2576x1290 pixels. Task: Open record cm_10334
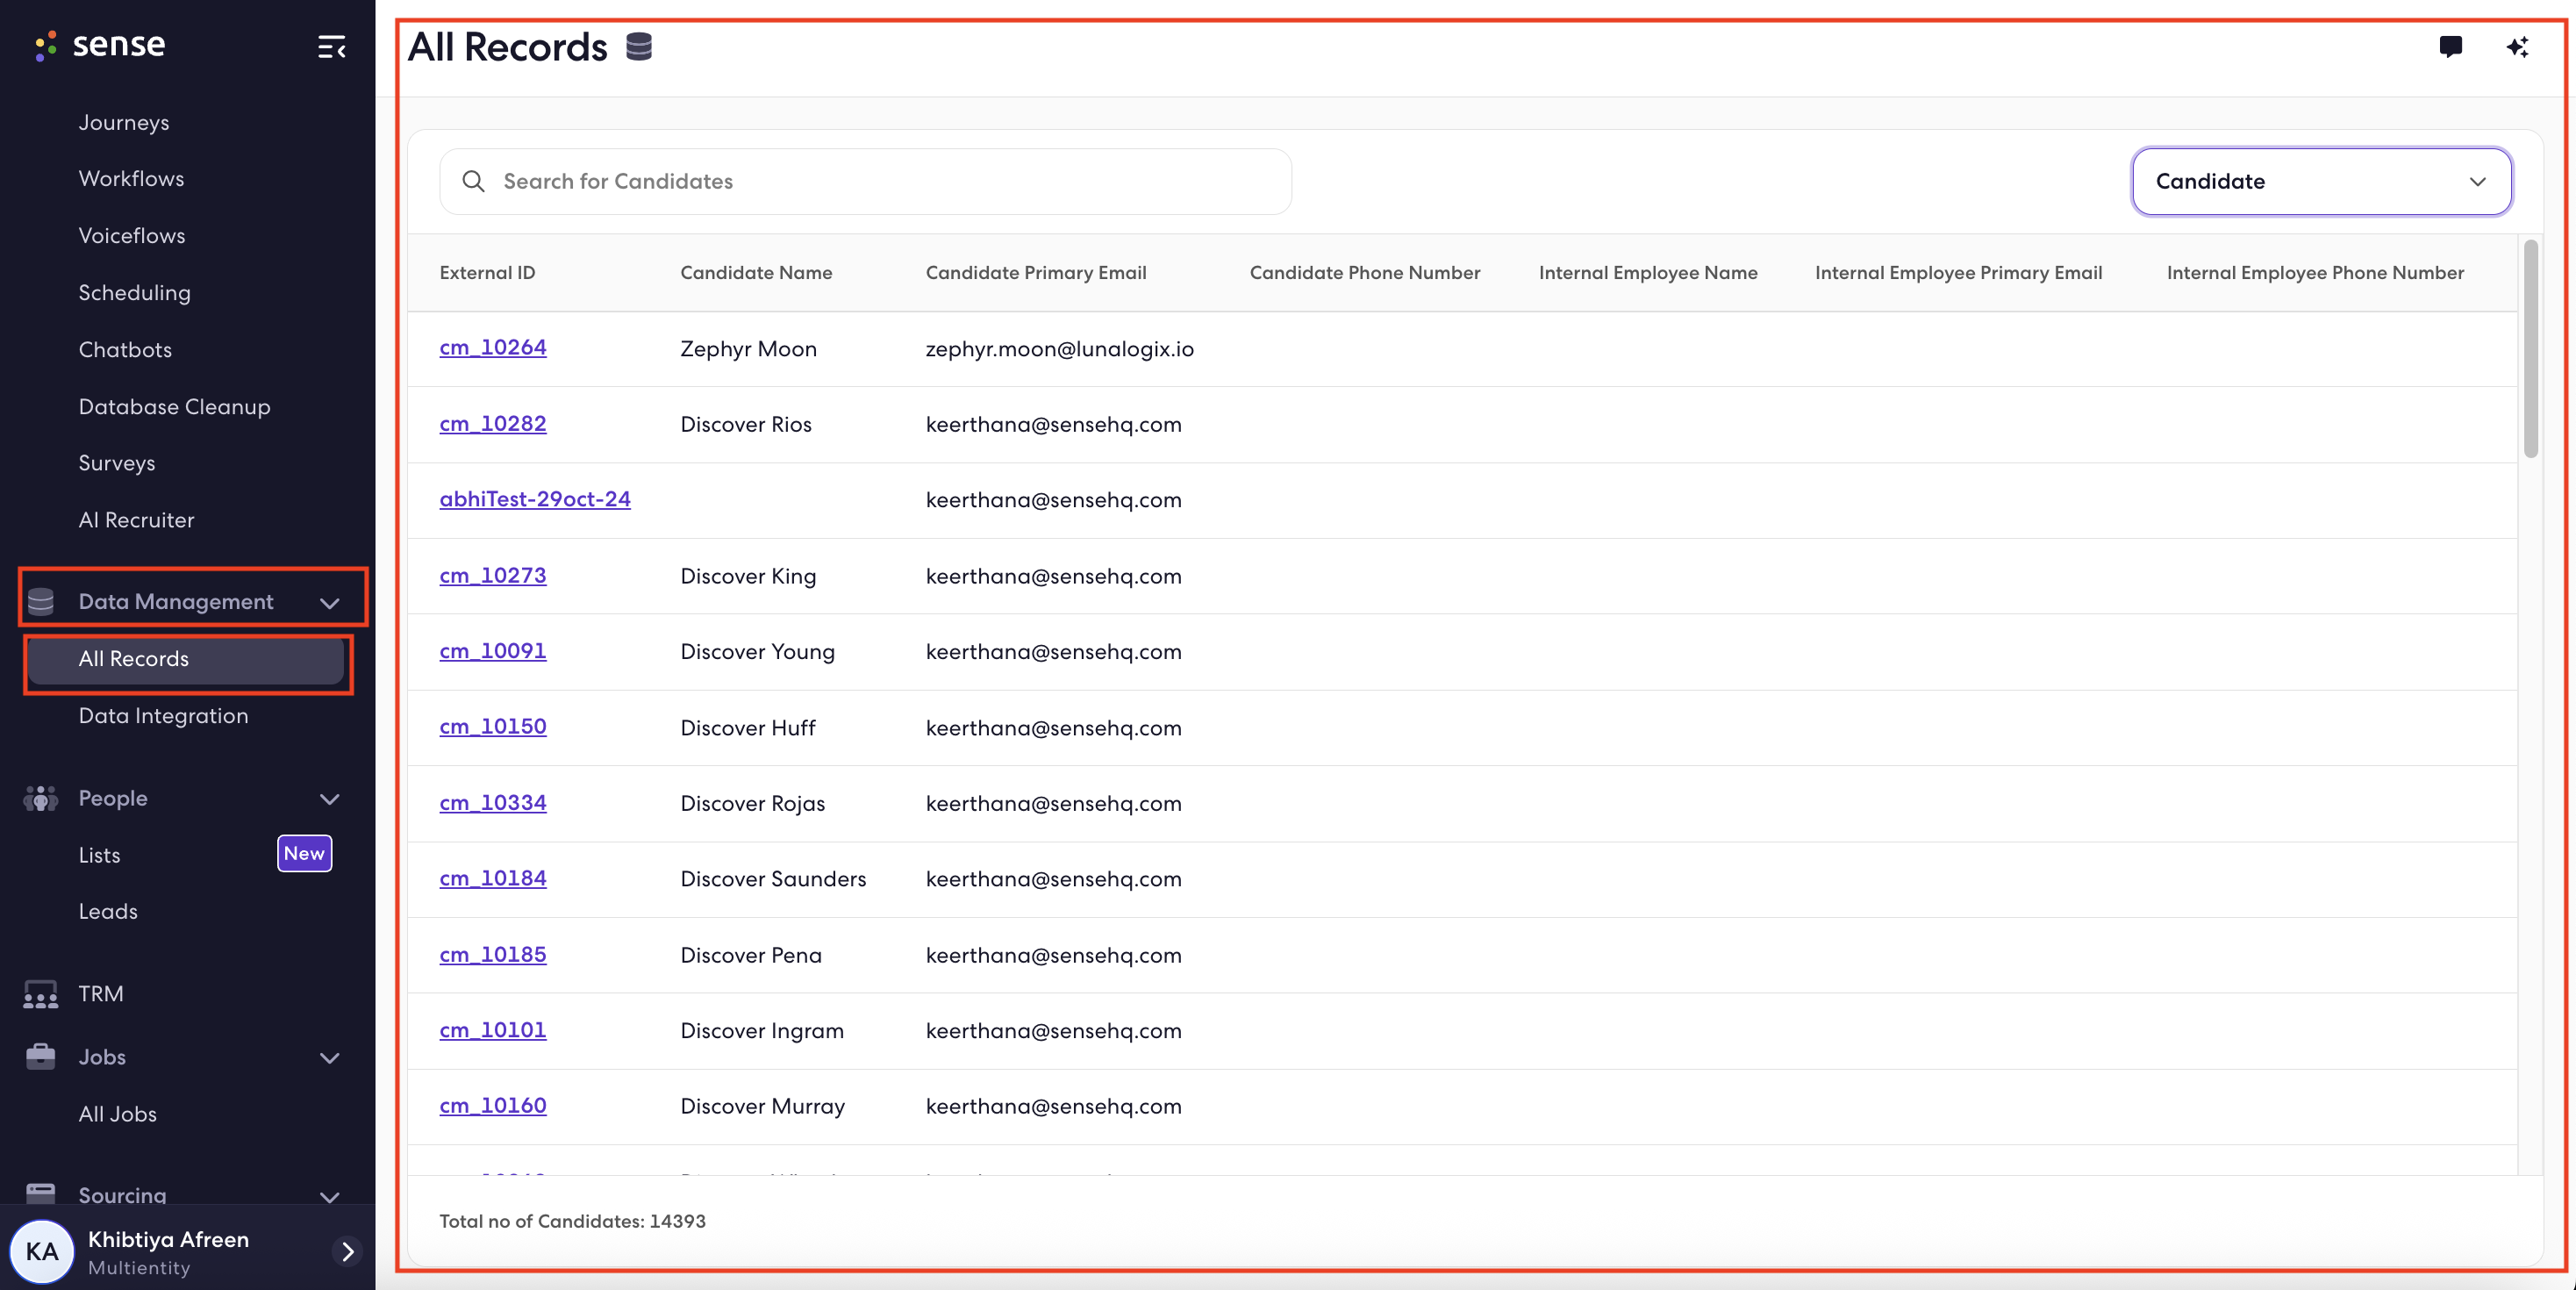coord(493,802)
